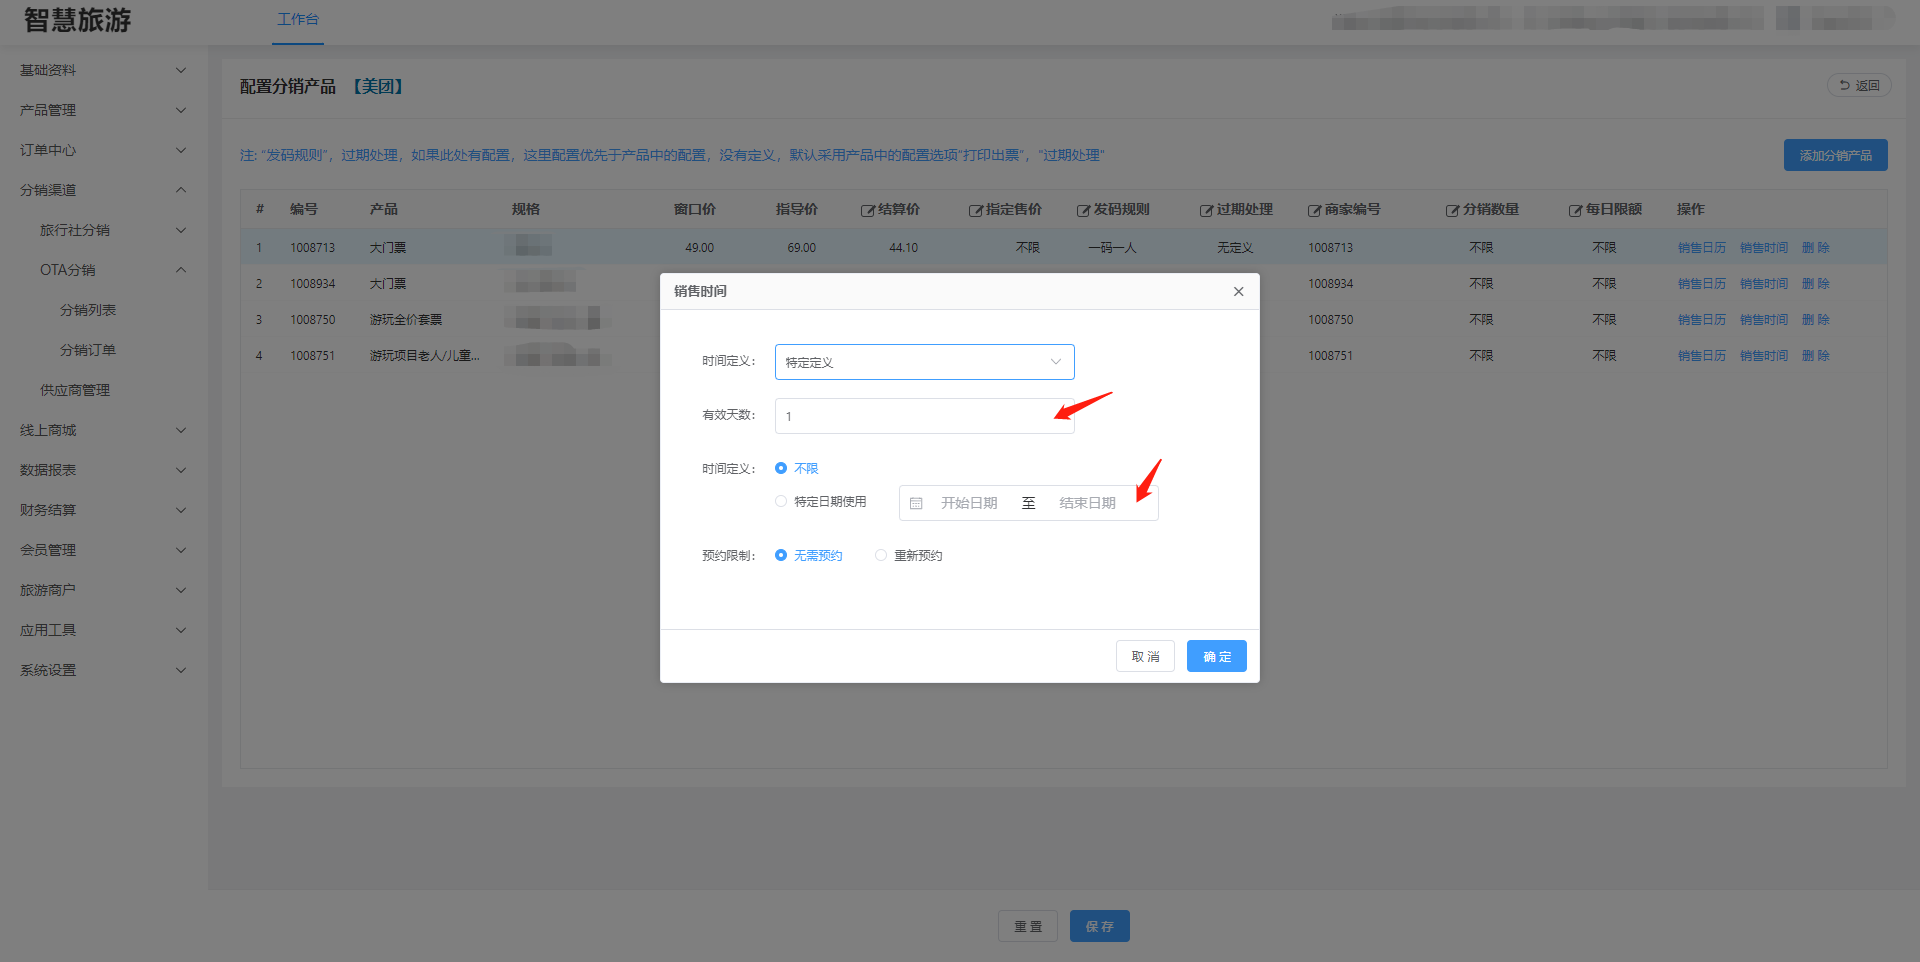Select the 特定日期使用 radio option
The height and width of the screenshot is (962, 1920).
781,502
